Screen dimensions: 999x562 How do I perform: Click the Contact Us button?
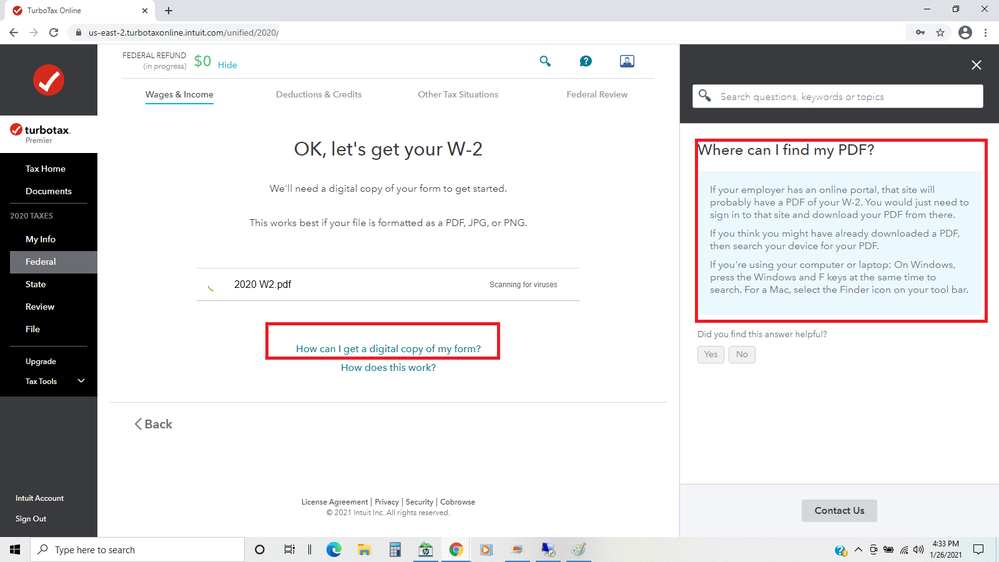point(839,510)
